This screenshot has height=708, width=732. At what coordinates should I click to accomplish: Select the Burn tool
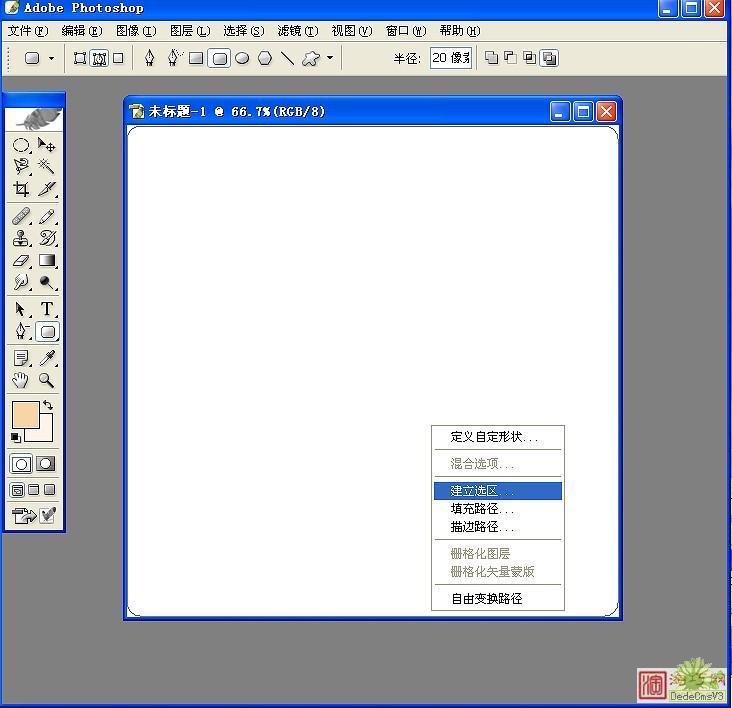coord(46,282)
